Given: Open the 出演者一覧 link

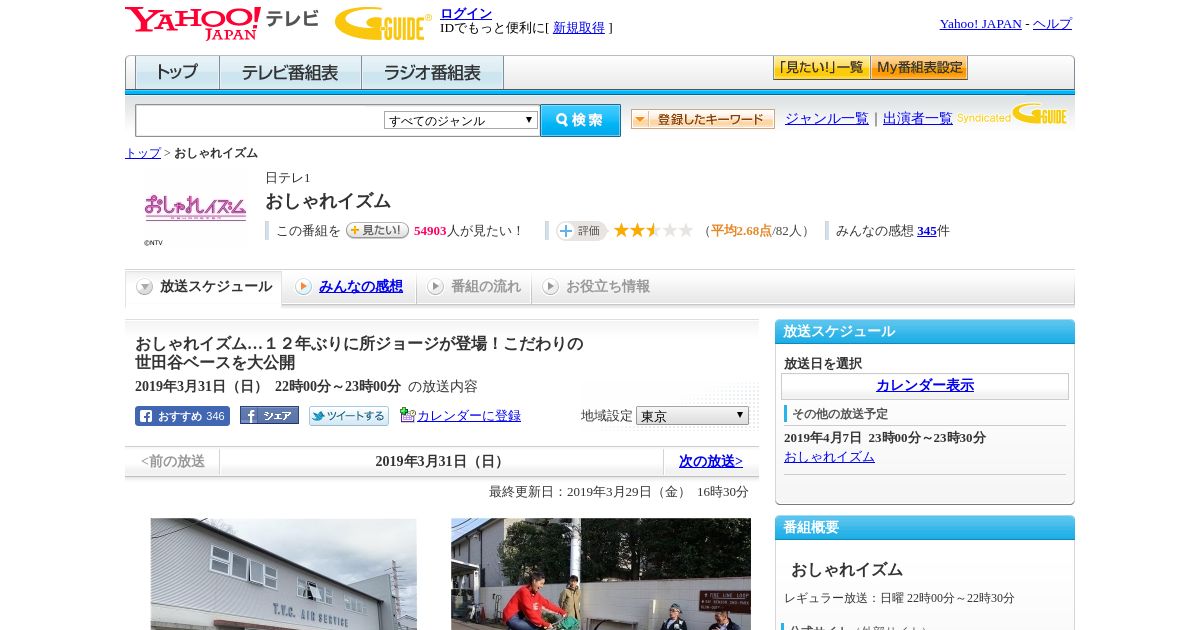Looking at the screenshot, I should (918, 119).
